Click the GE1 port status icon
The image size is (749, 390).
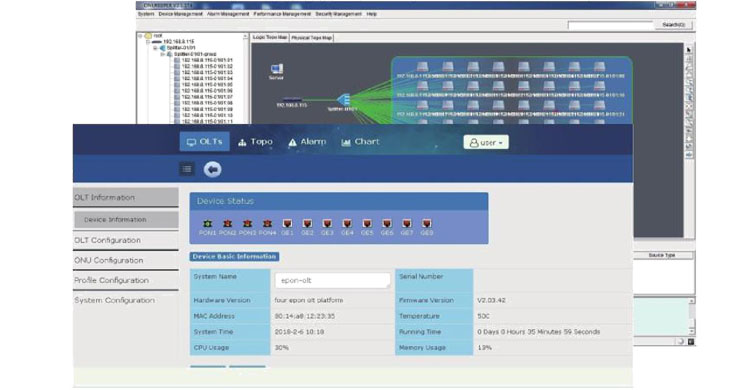tap(287, 223)
